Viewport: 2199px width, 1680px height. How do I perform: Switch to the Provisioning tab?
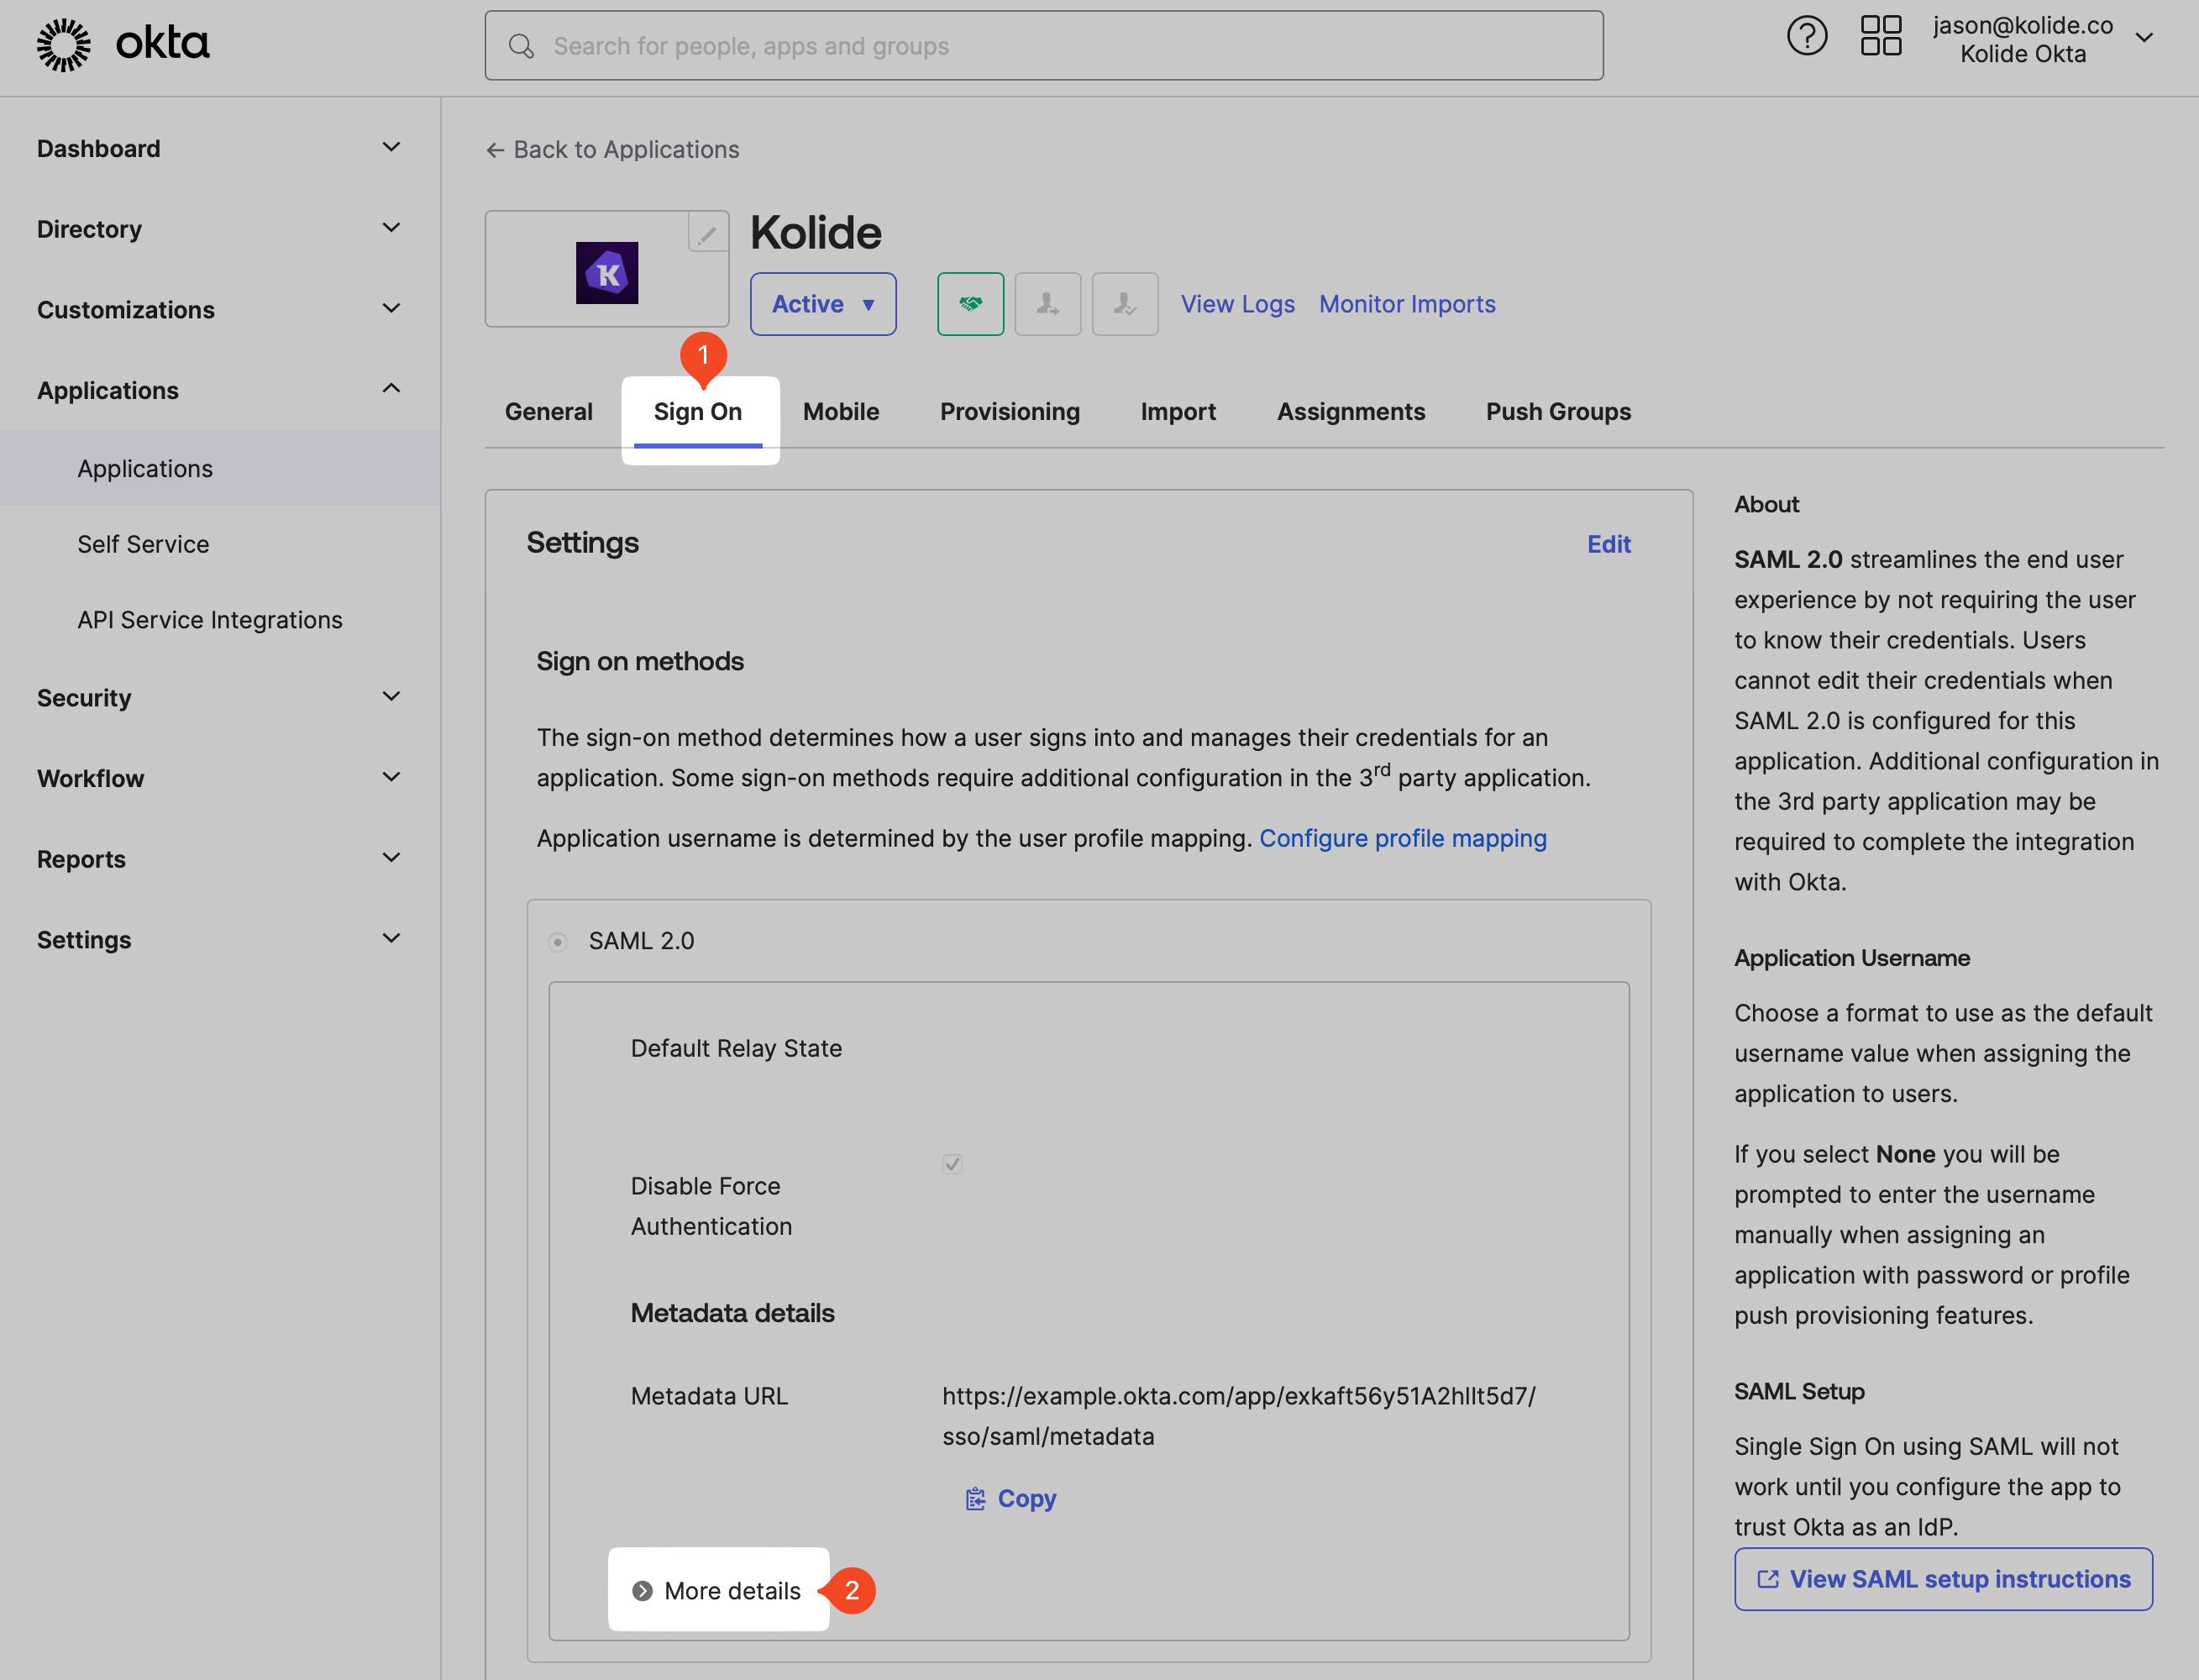(1010, 412)
